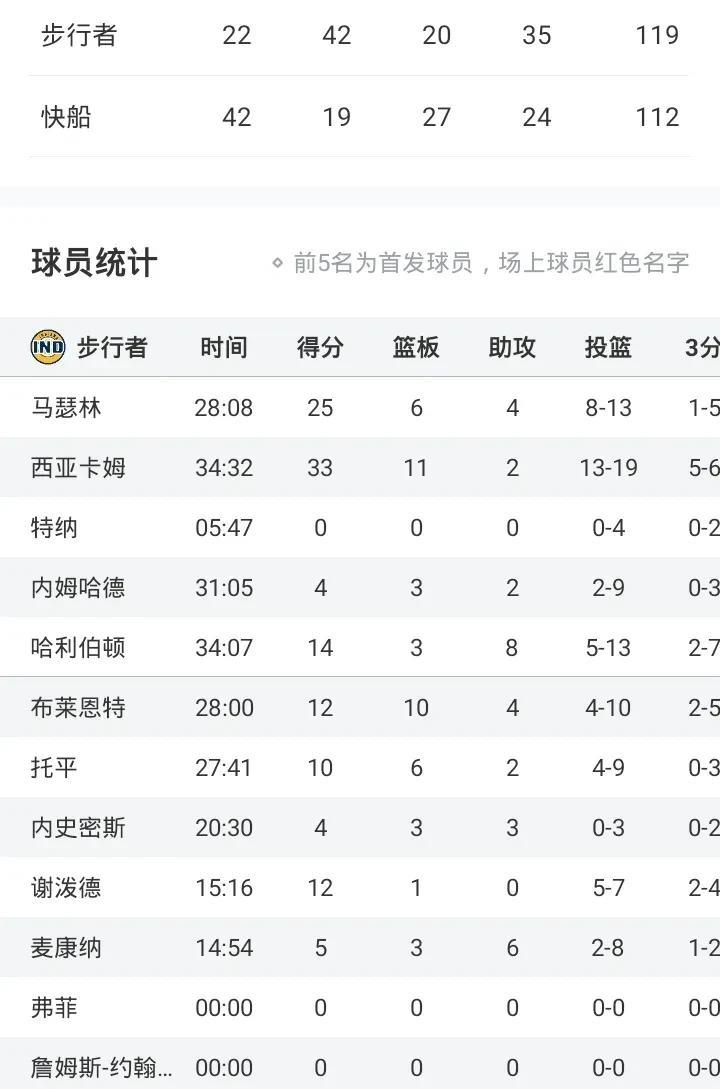Tap player 托平 name

pyautogui.click(x=54, y=768)
